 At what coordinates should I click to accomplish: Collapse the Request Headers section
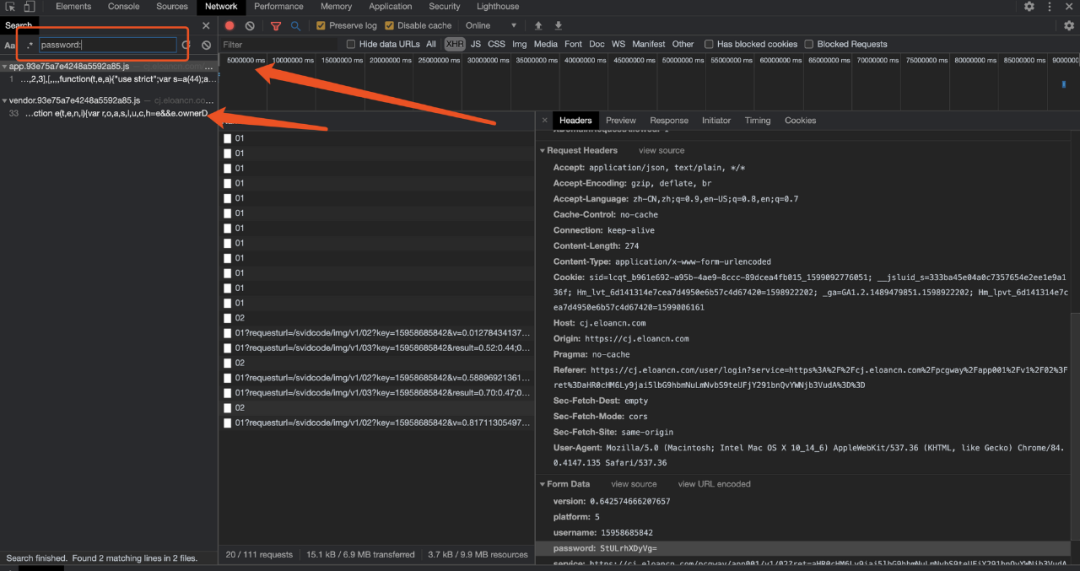coord(543,150)
